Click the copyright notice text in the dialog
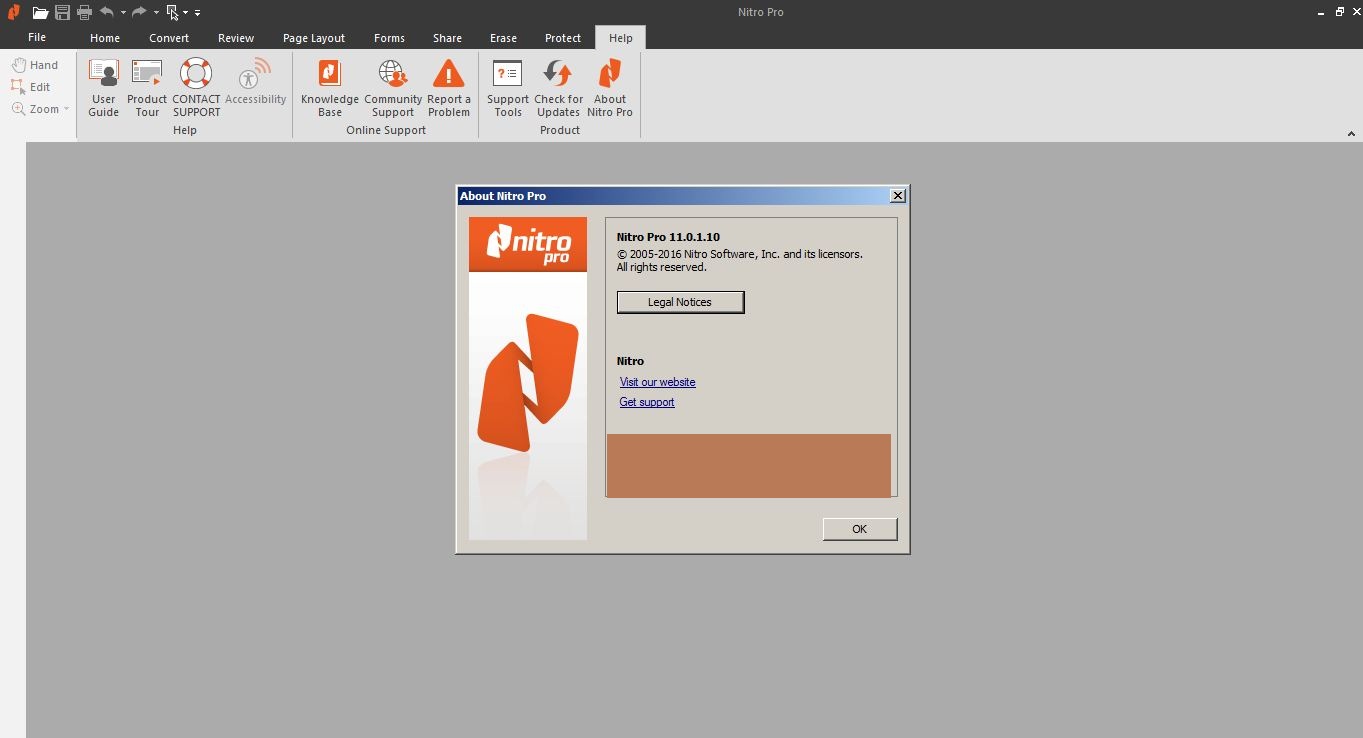This screenshot has height=738, width=1363. click(x=740, y=260)
